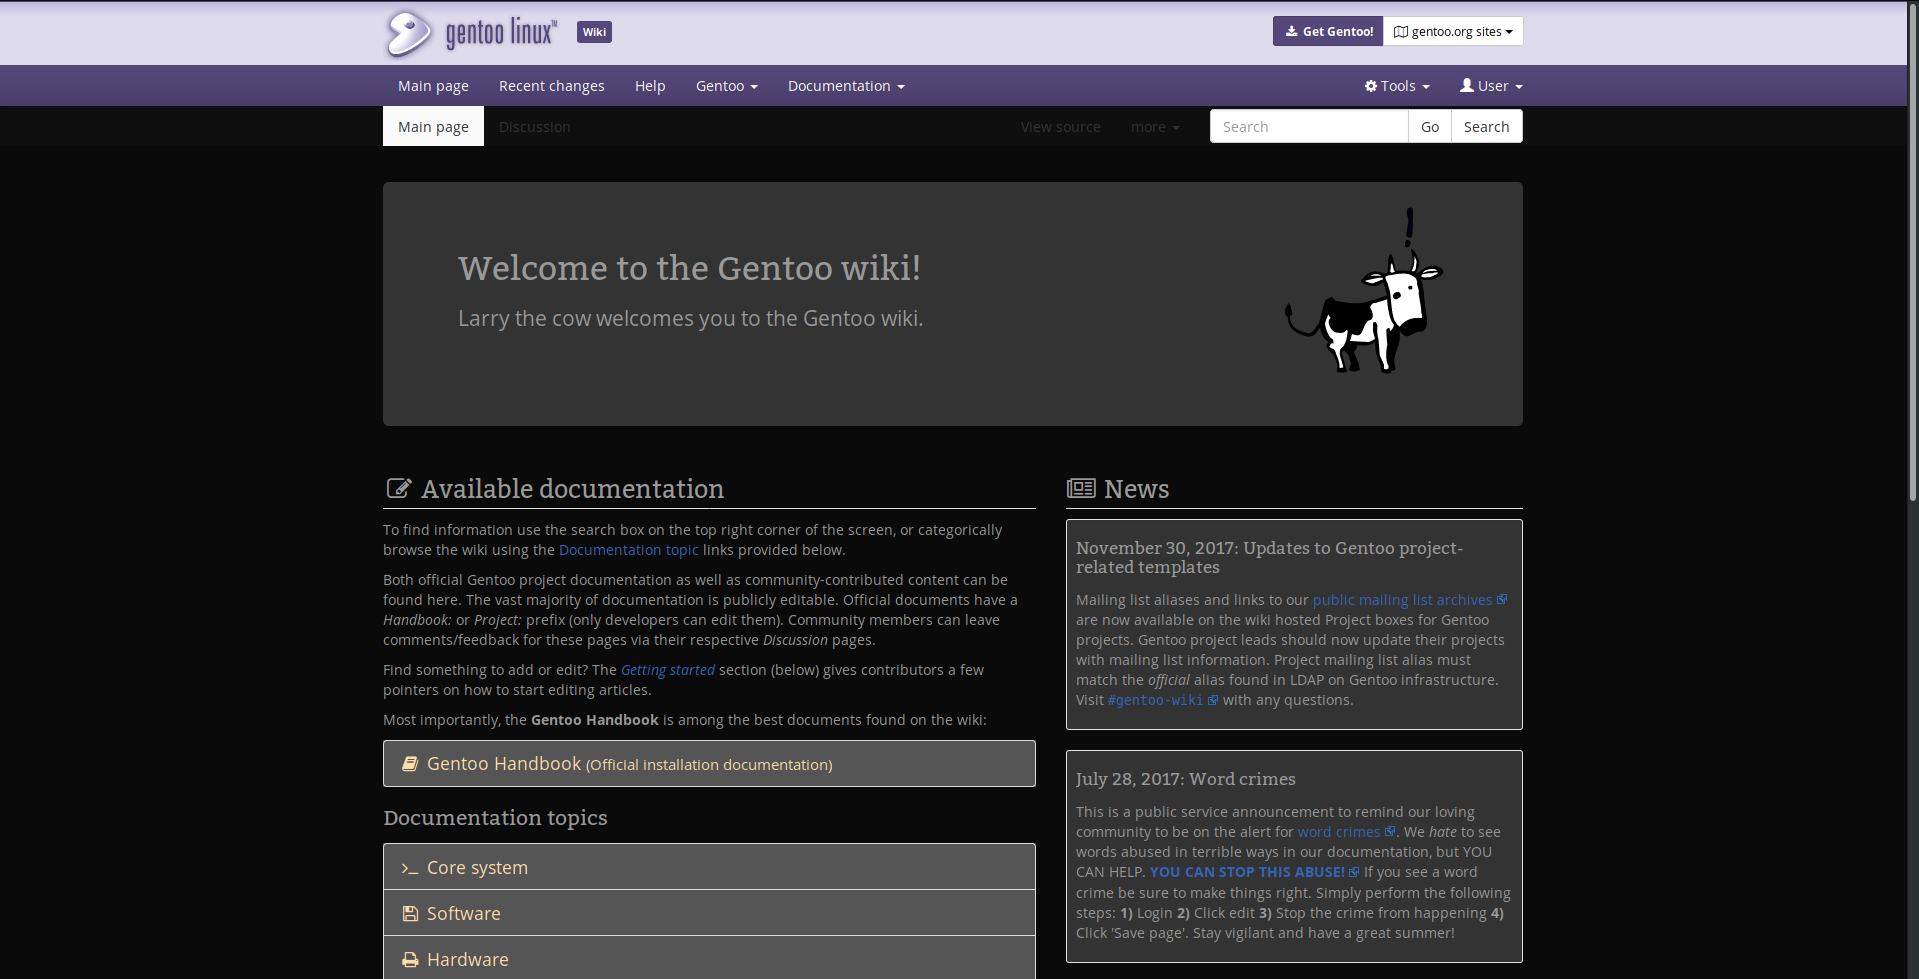This screenshot has width=1919, height=979.
Task: Switch to the Discussion tab
Action: (x=534, y=126)
